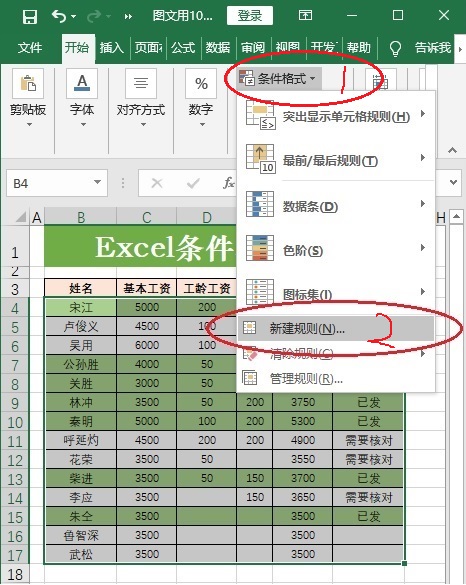Click the Name Box showing B4

[x=57, y=183]
